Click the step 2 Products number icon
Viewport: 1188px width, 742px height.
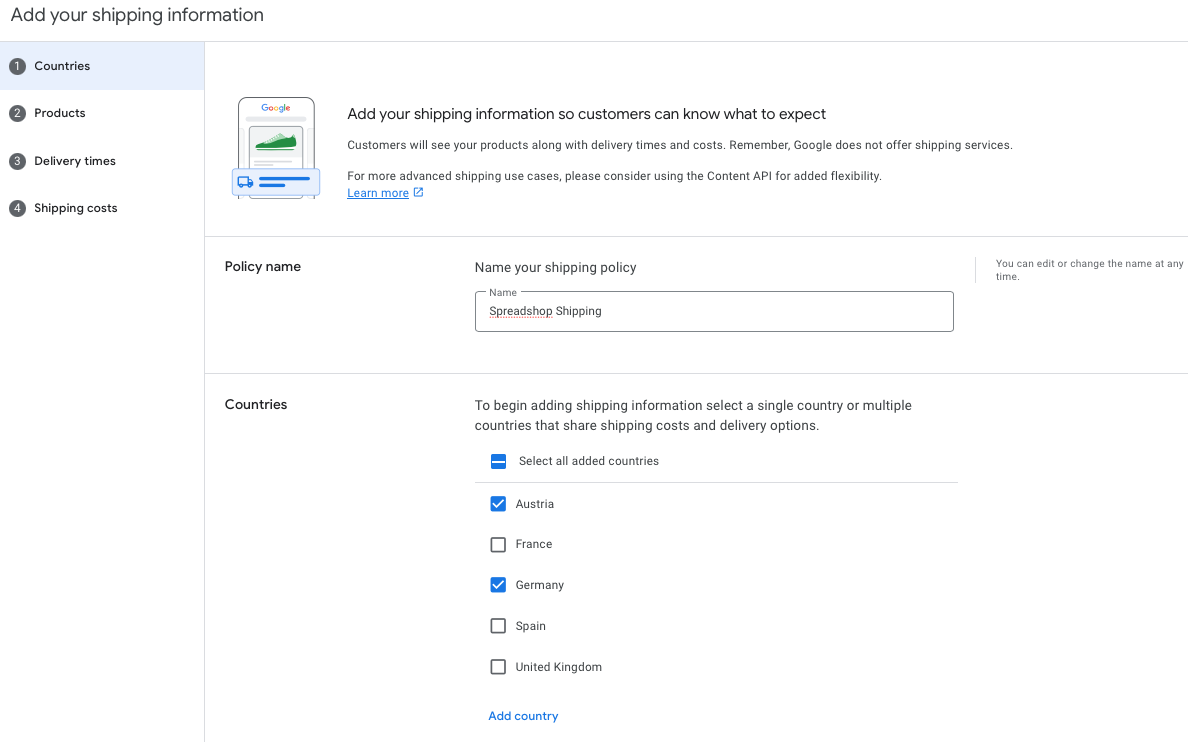17,113
